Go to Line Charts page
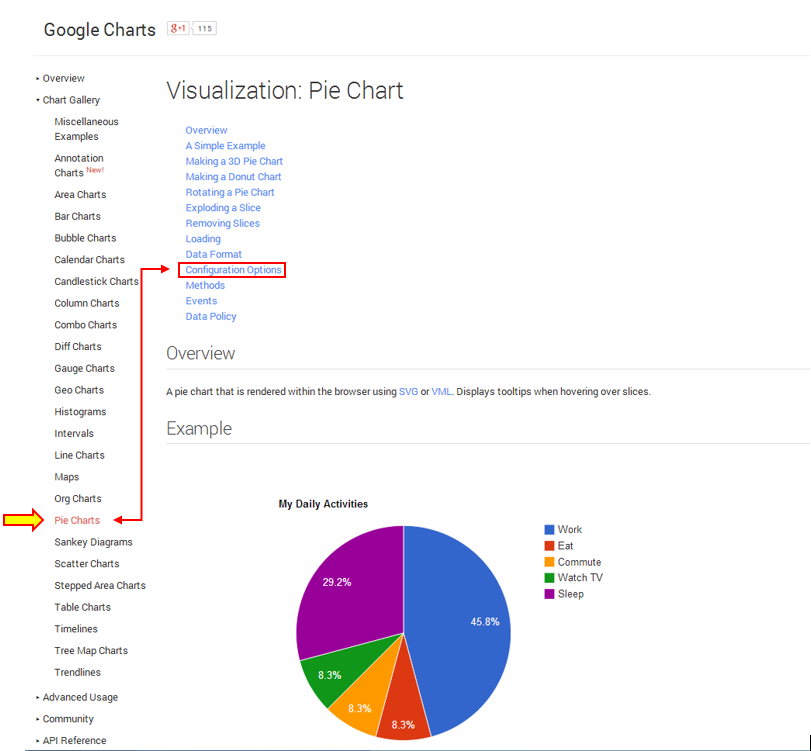The width and height of the screenshot is (811, 751). (x=80, y=455)
